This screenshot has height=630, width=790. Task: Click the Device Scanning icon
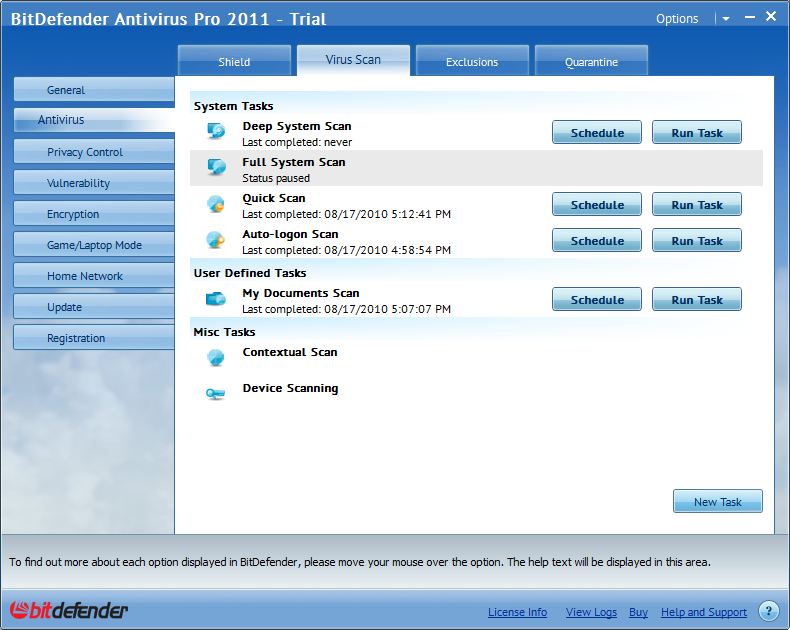pyautogui.click(x=216, y=394)
